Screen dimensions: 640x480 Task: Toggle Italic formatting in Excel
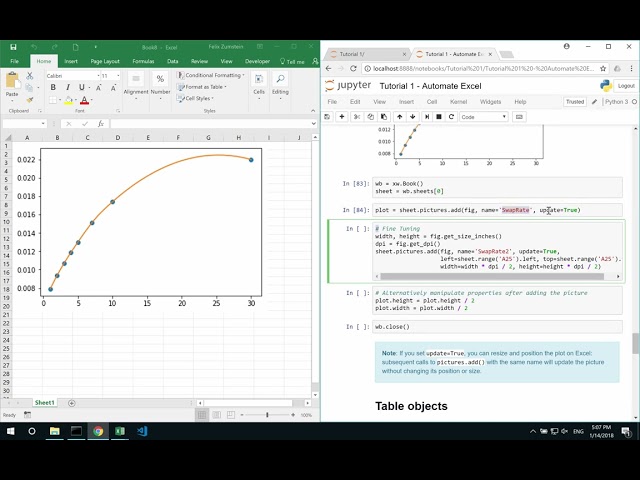click(x=68, y=87)
